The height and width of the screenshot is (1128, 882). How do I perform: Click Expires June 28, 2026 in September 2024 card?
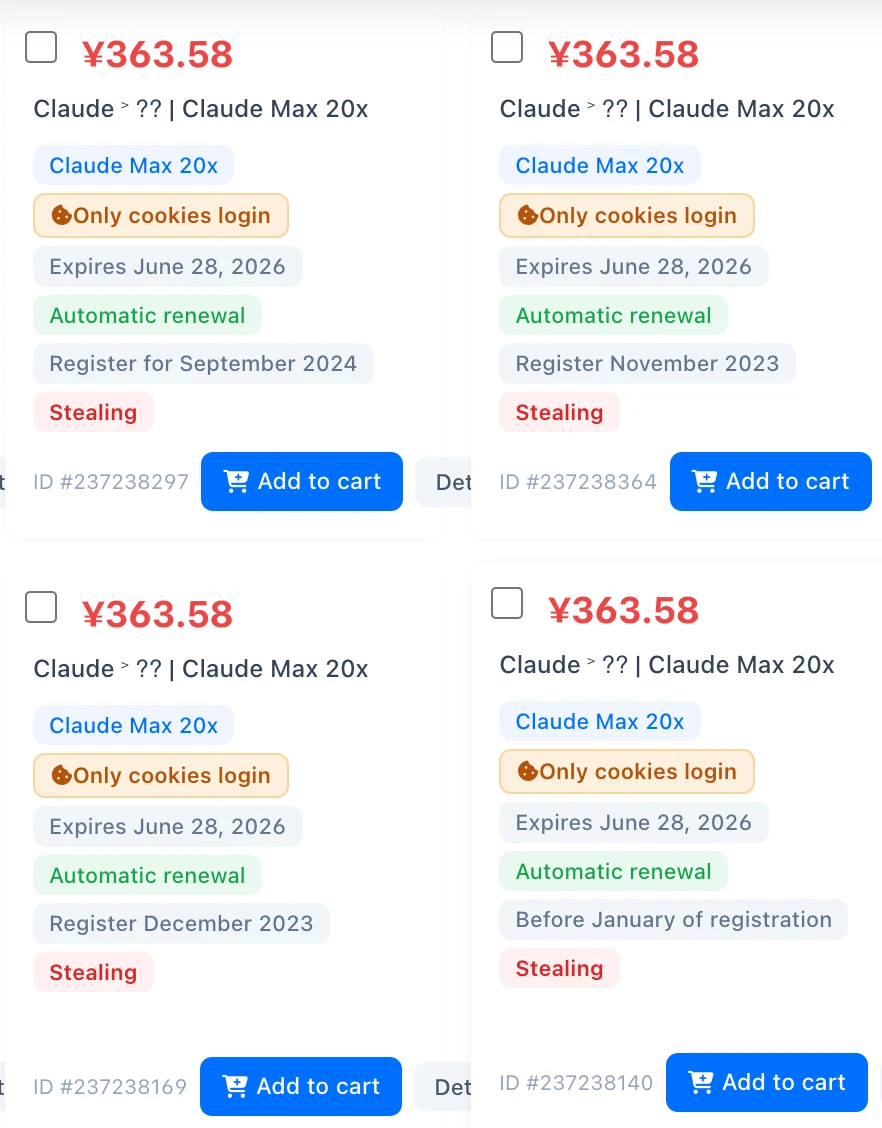click(x=168, y=266)
